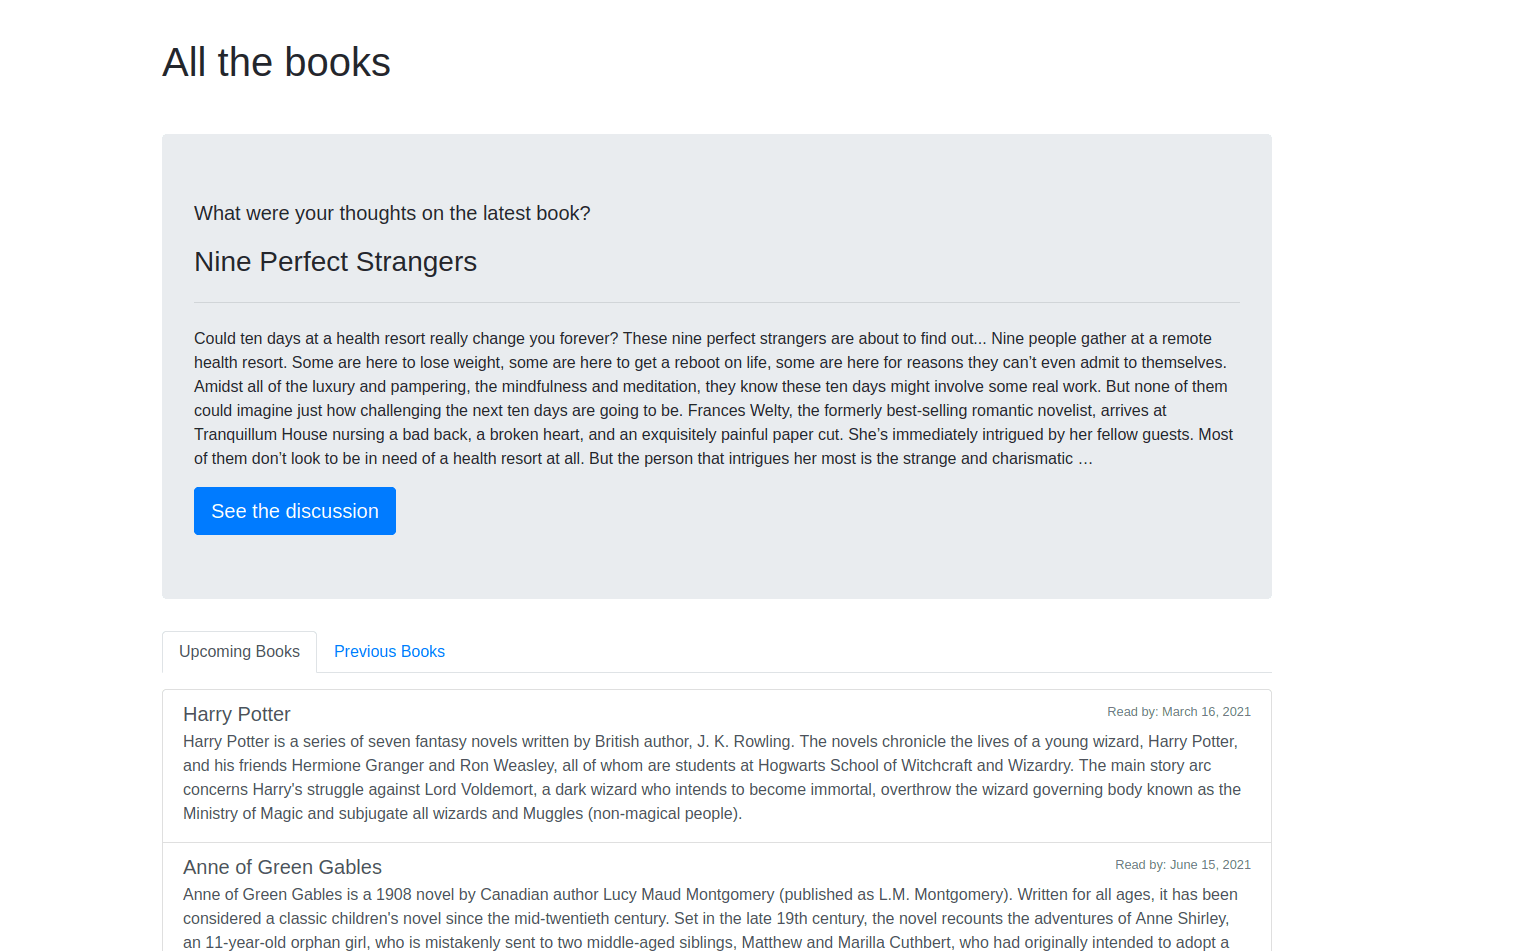
Task: Click the divider line under Nine Perfect Strangers
Action: 716,302
